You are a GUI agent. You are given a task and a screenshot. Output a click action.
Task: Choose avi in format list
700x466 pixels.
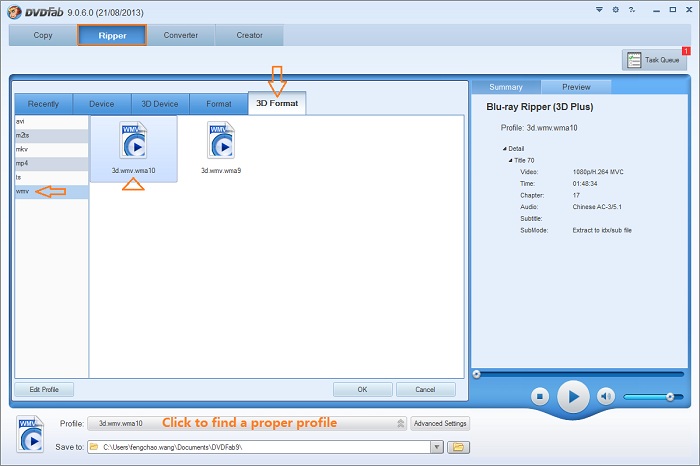point(51,121)
